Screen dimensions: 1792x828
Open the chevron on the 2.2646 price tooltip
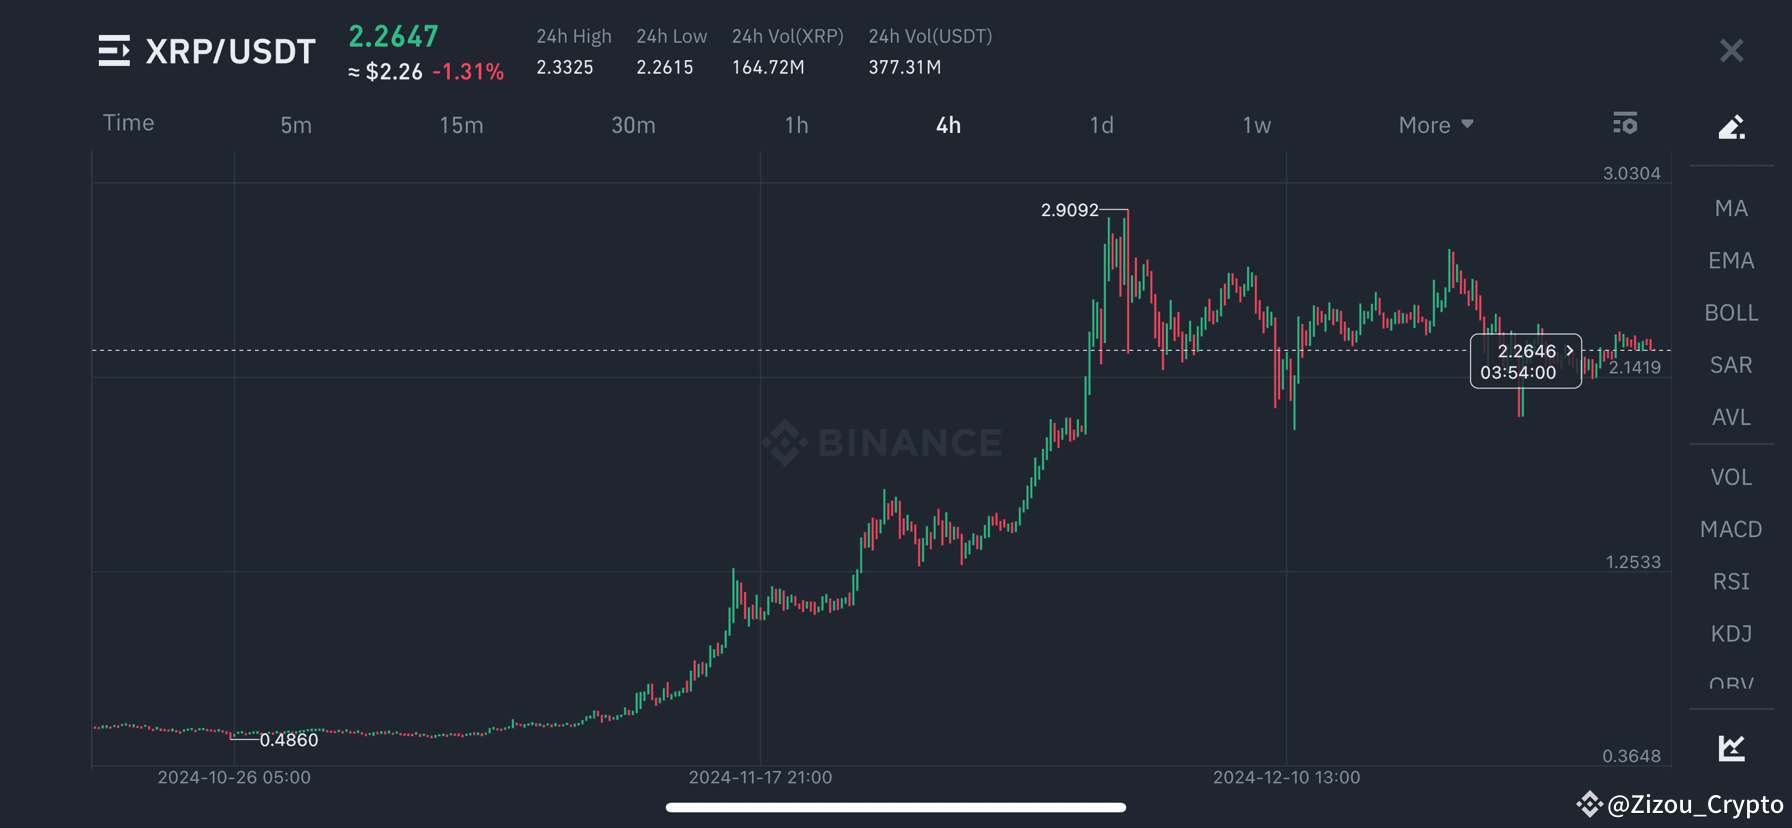coord(1569,351)
